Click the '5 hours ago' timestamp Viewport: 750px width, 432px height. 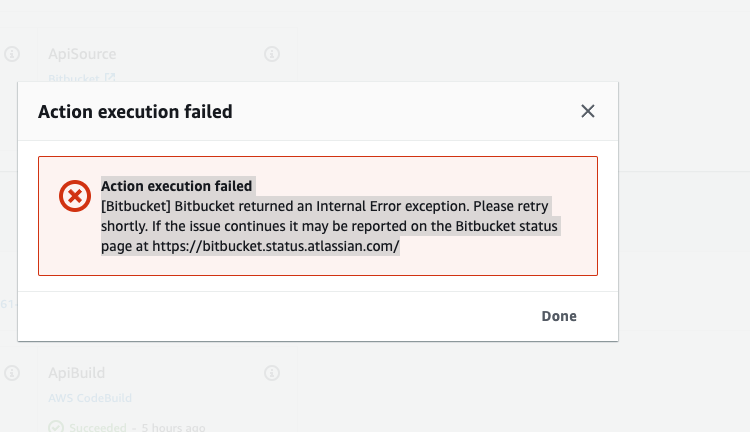pyautogui.click(x=173, y=427)
